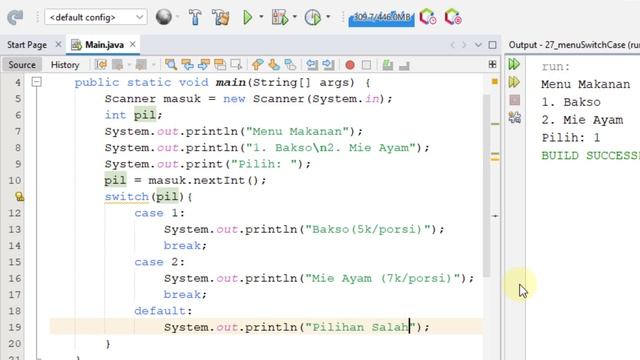Click the Profile Project icon
The image size is (640, 360).
[313, 17]
